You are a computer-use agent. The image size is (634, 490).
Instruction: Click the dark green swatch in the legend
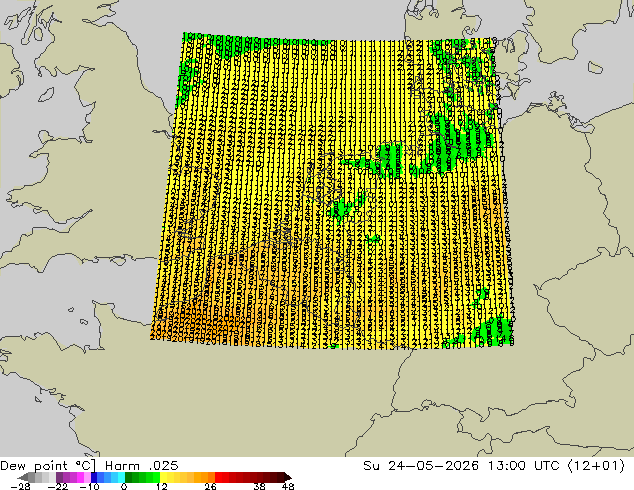[x=129, y=477]
